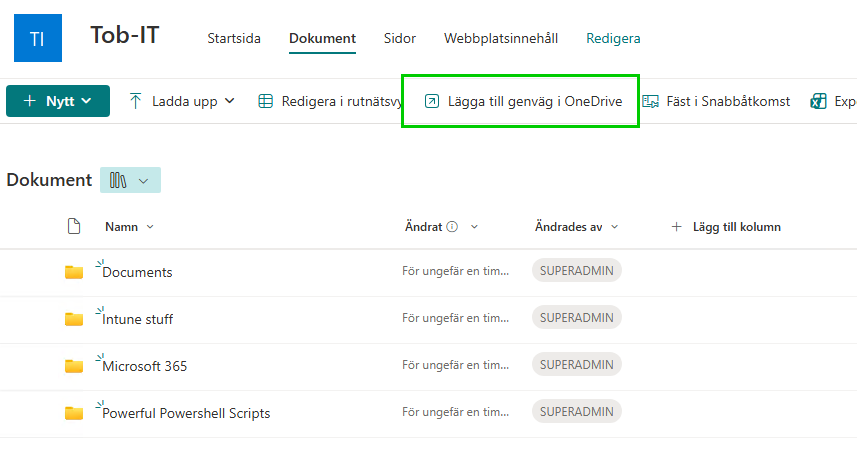Click the Ladda upp upload arrow icon
Screen dimensions: 857x473
(x=136, y=101)
